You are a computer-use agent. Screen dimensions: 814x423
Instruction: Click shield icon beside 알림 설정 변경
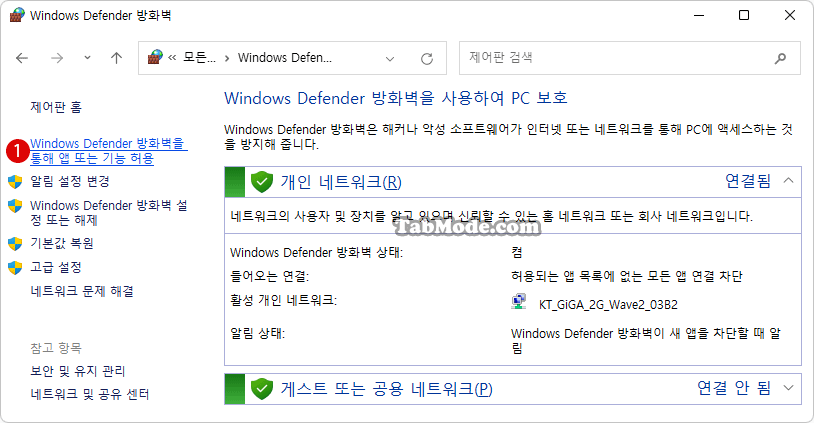point(15,182)
